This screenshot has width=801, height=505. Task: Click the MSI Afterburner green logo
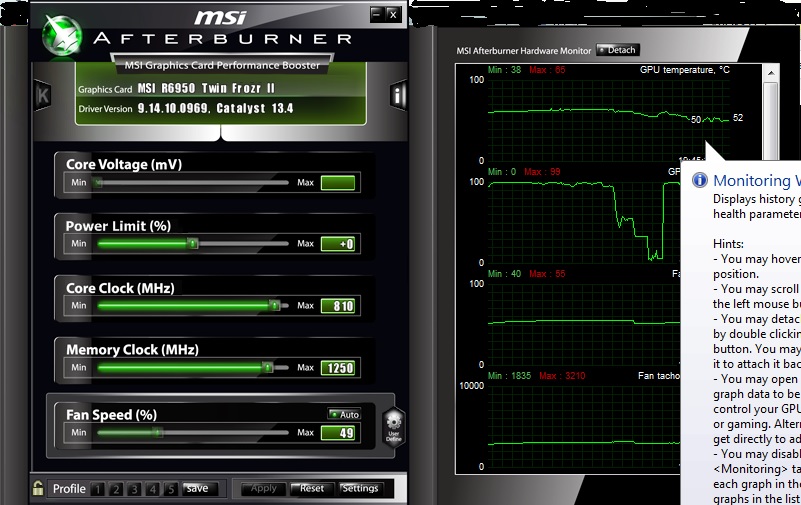click(62, 36)
